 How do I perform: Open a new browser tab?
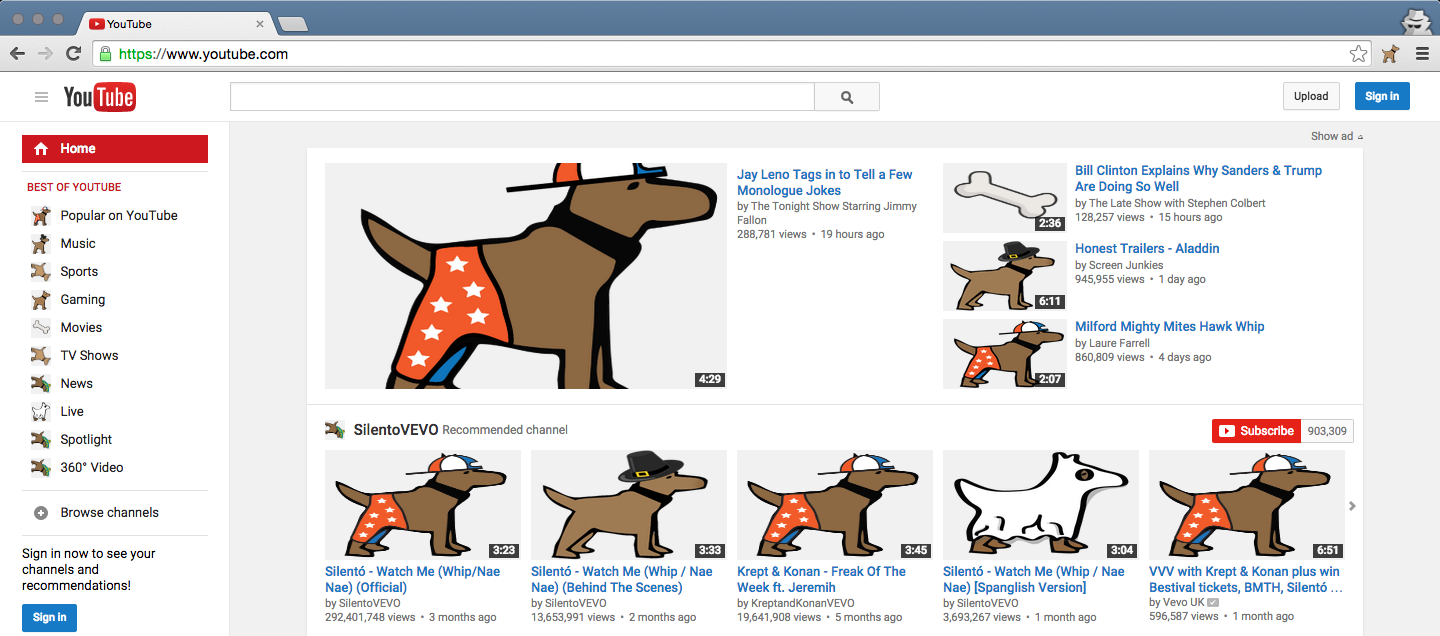point(292,24)
